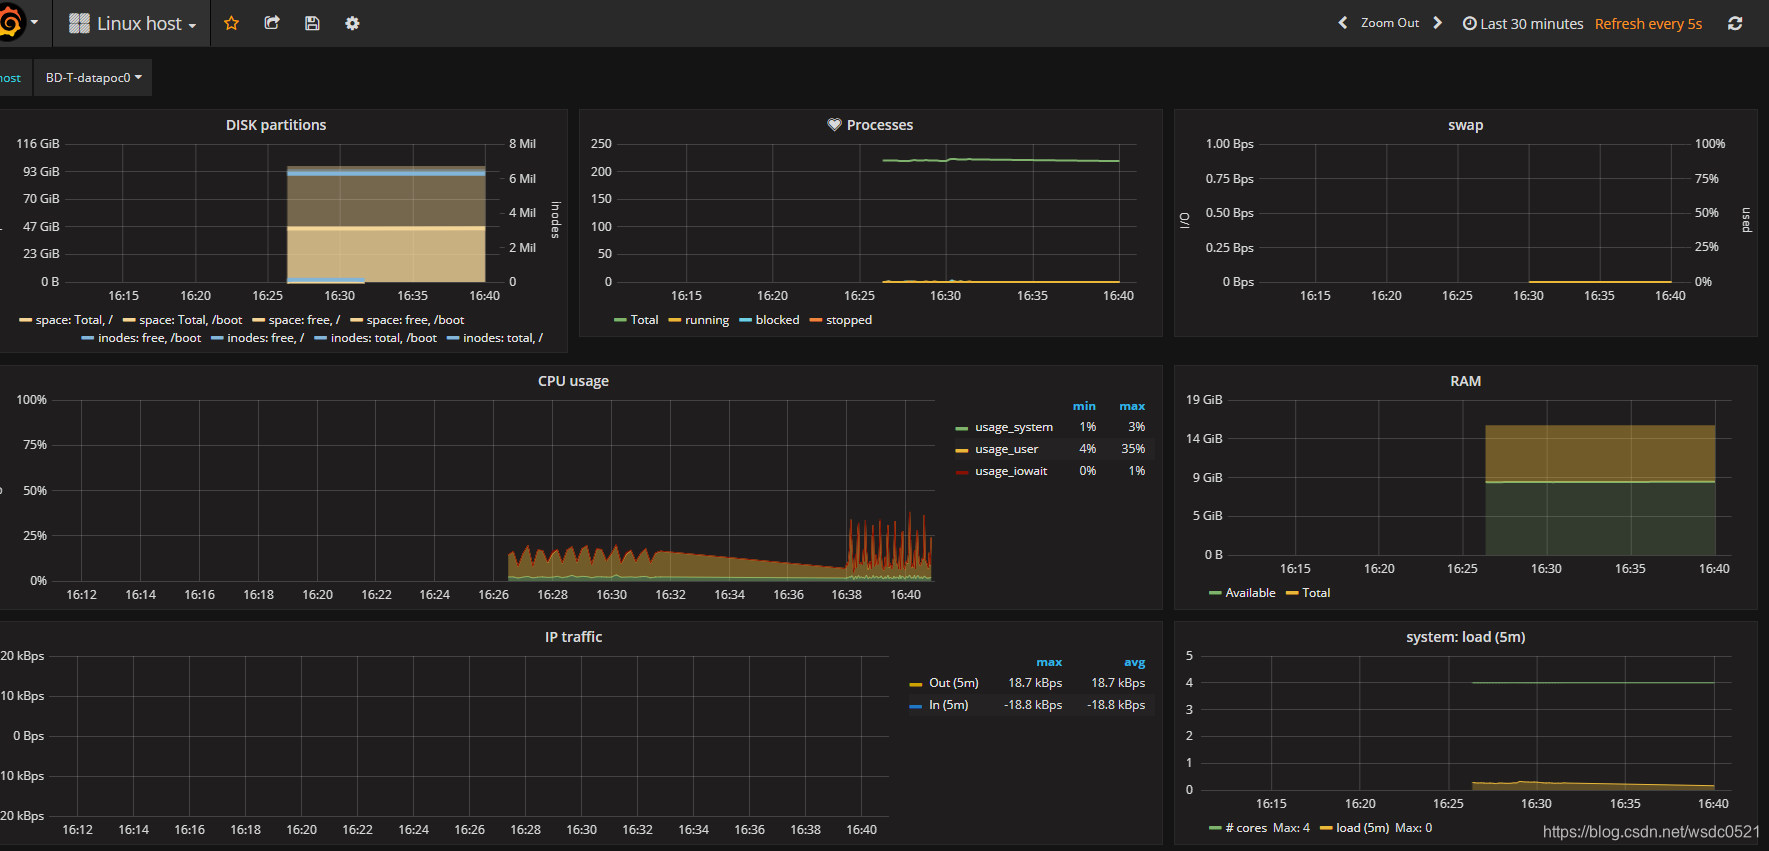
Task: Toggle 'inodes: free, /boot' disk legend entry
Action: pos(149,338)
